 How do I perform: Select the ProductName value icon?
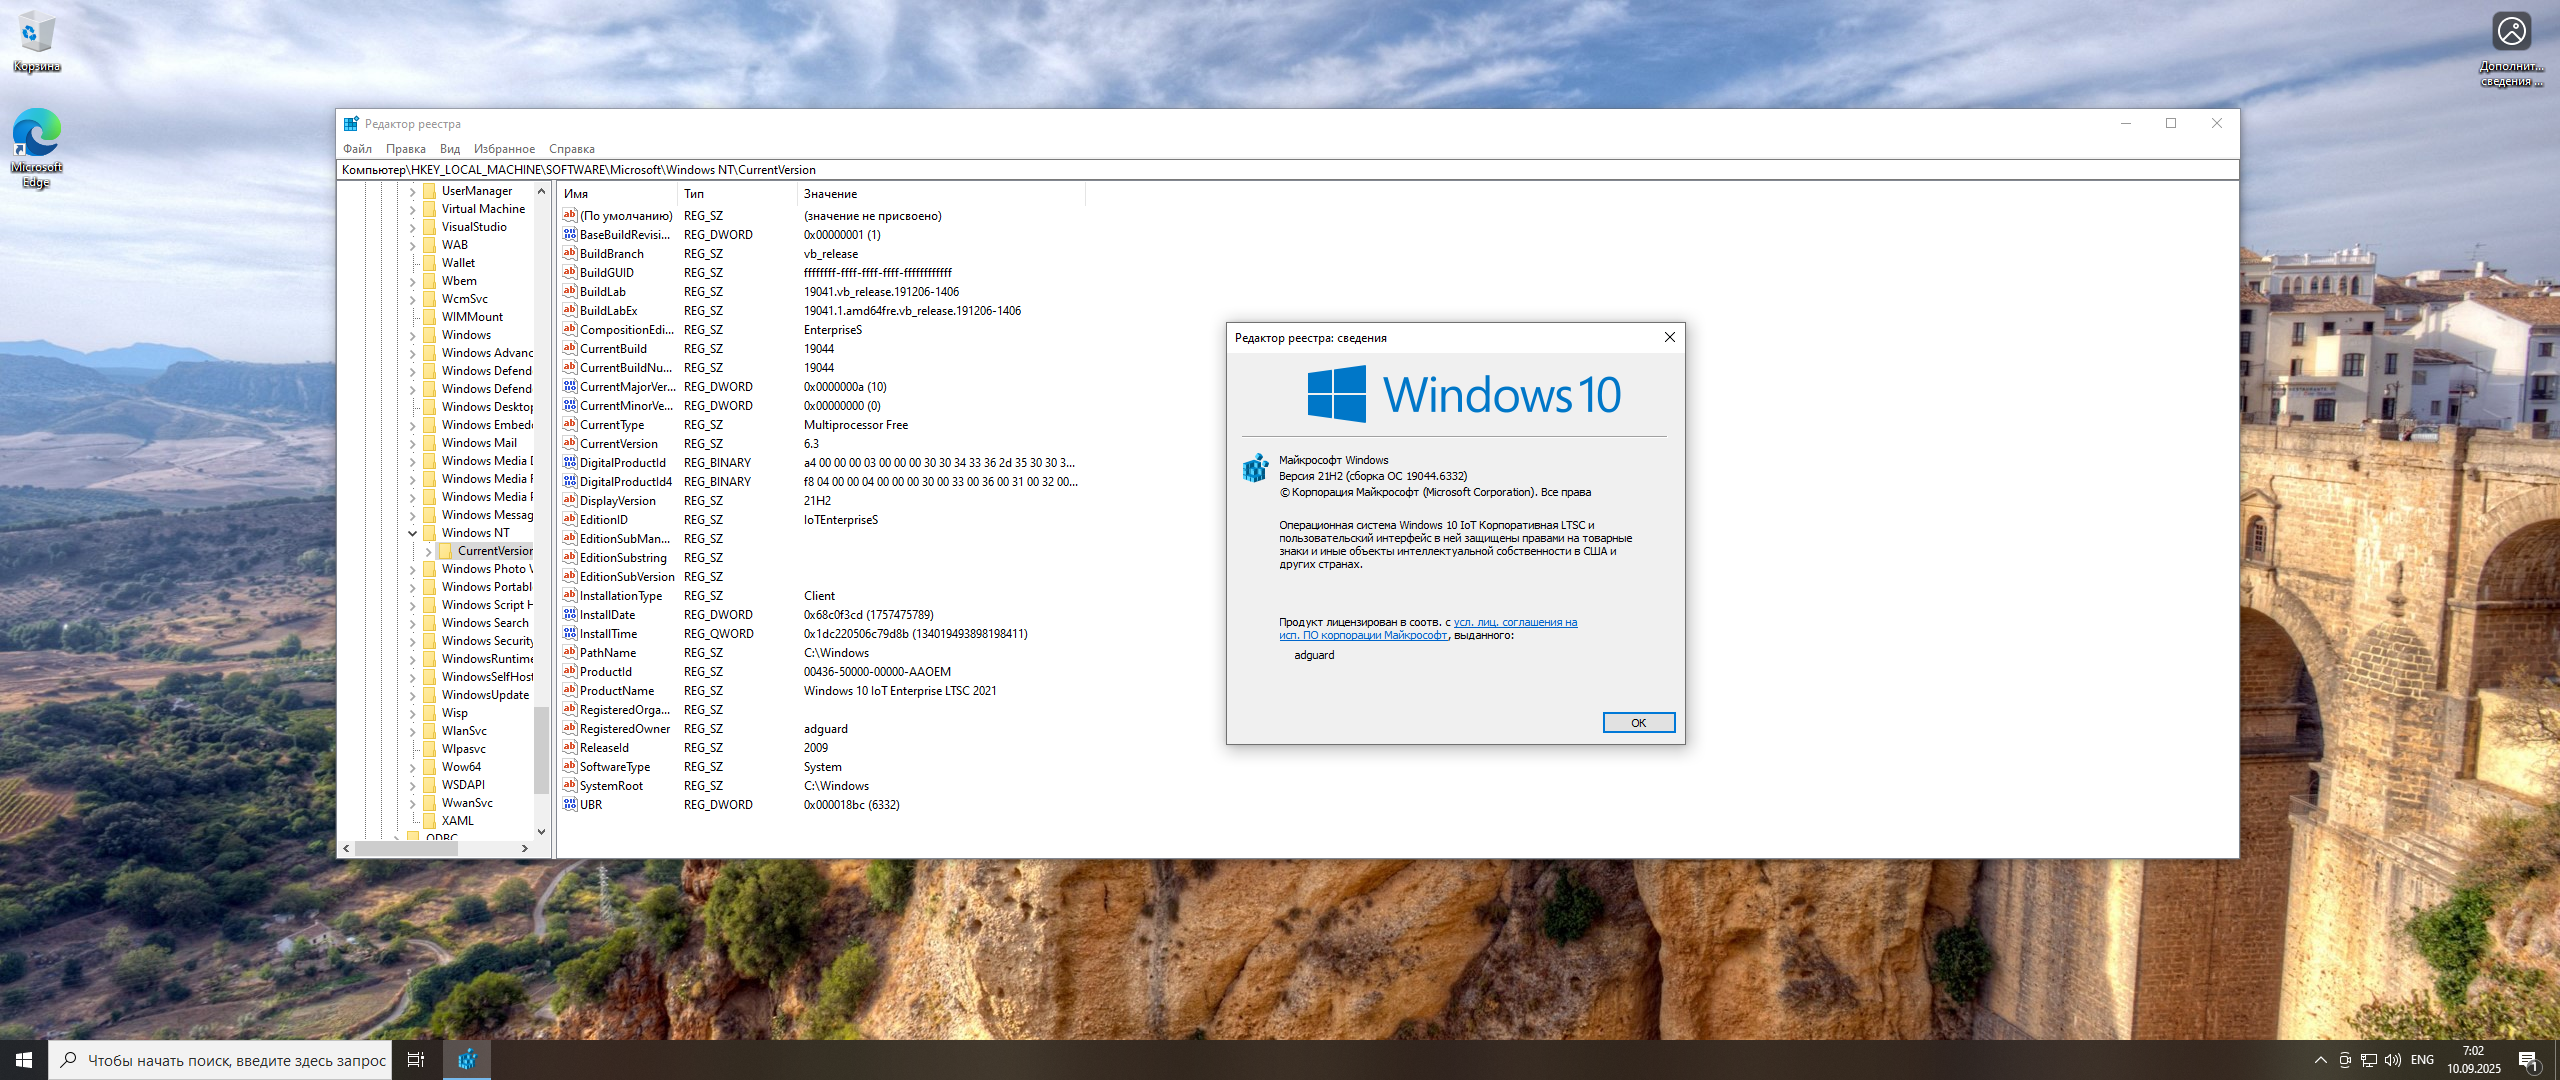(x=569, y=691)
